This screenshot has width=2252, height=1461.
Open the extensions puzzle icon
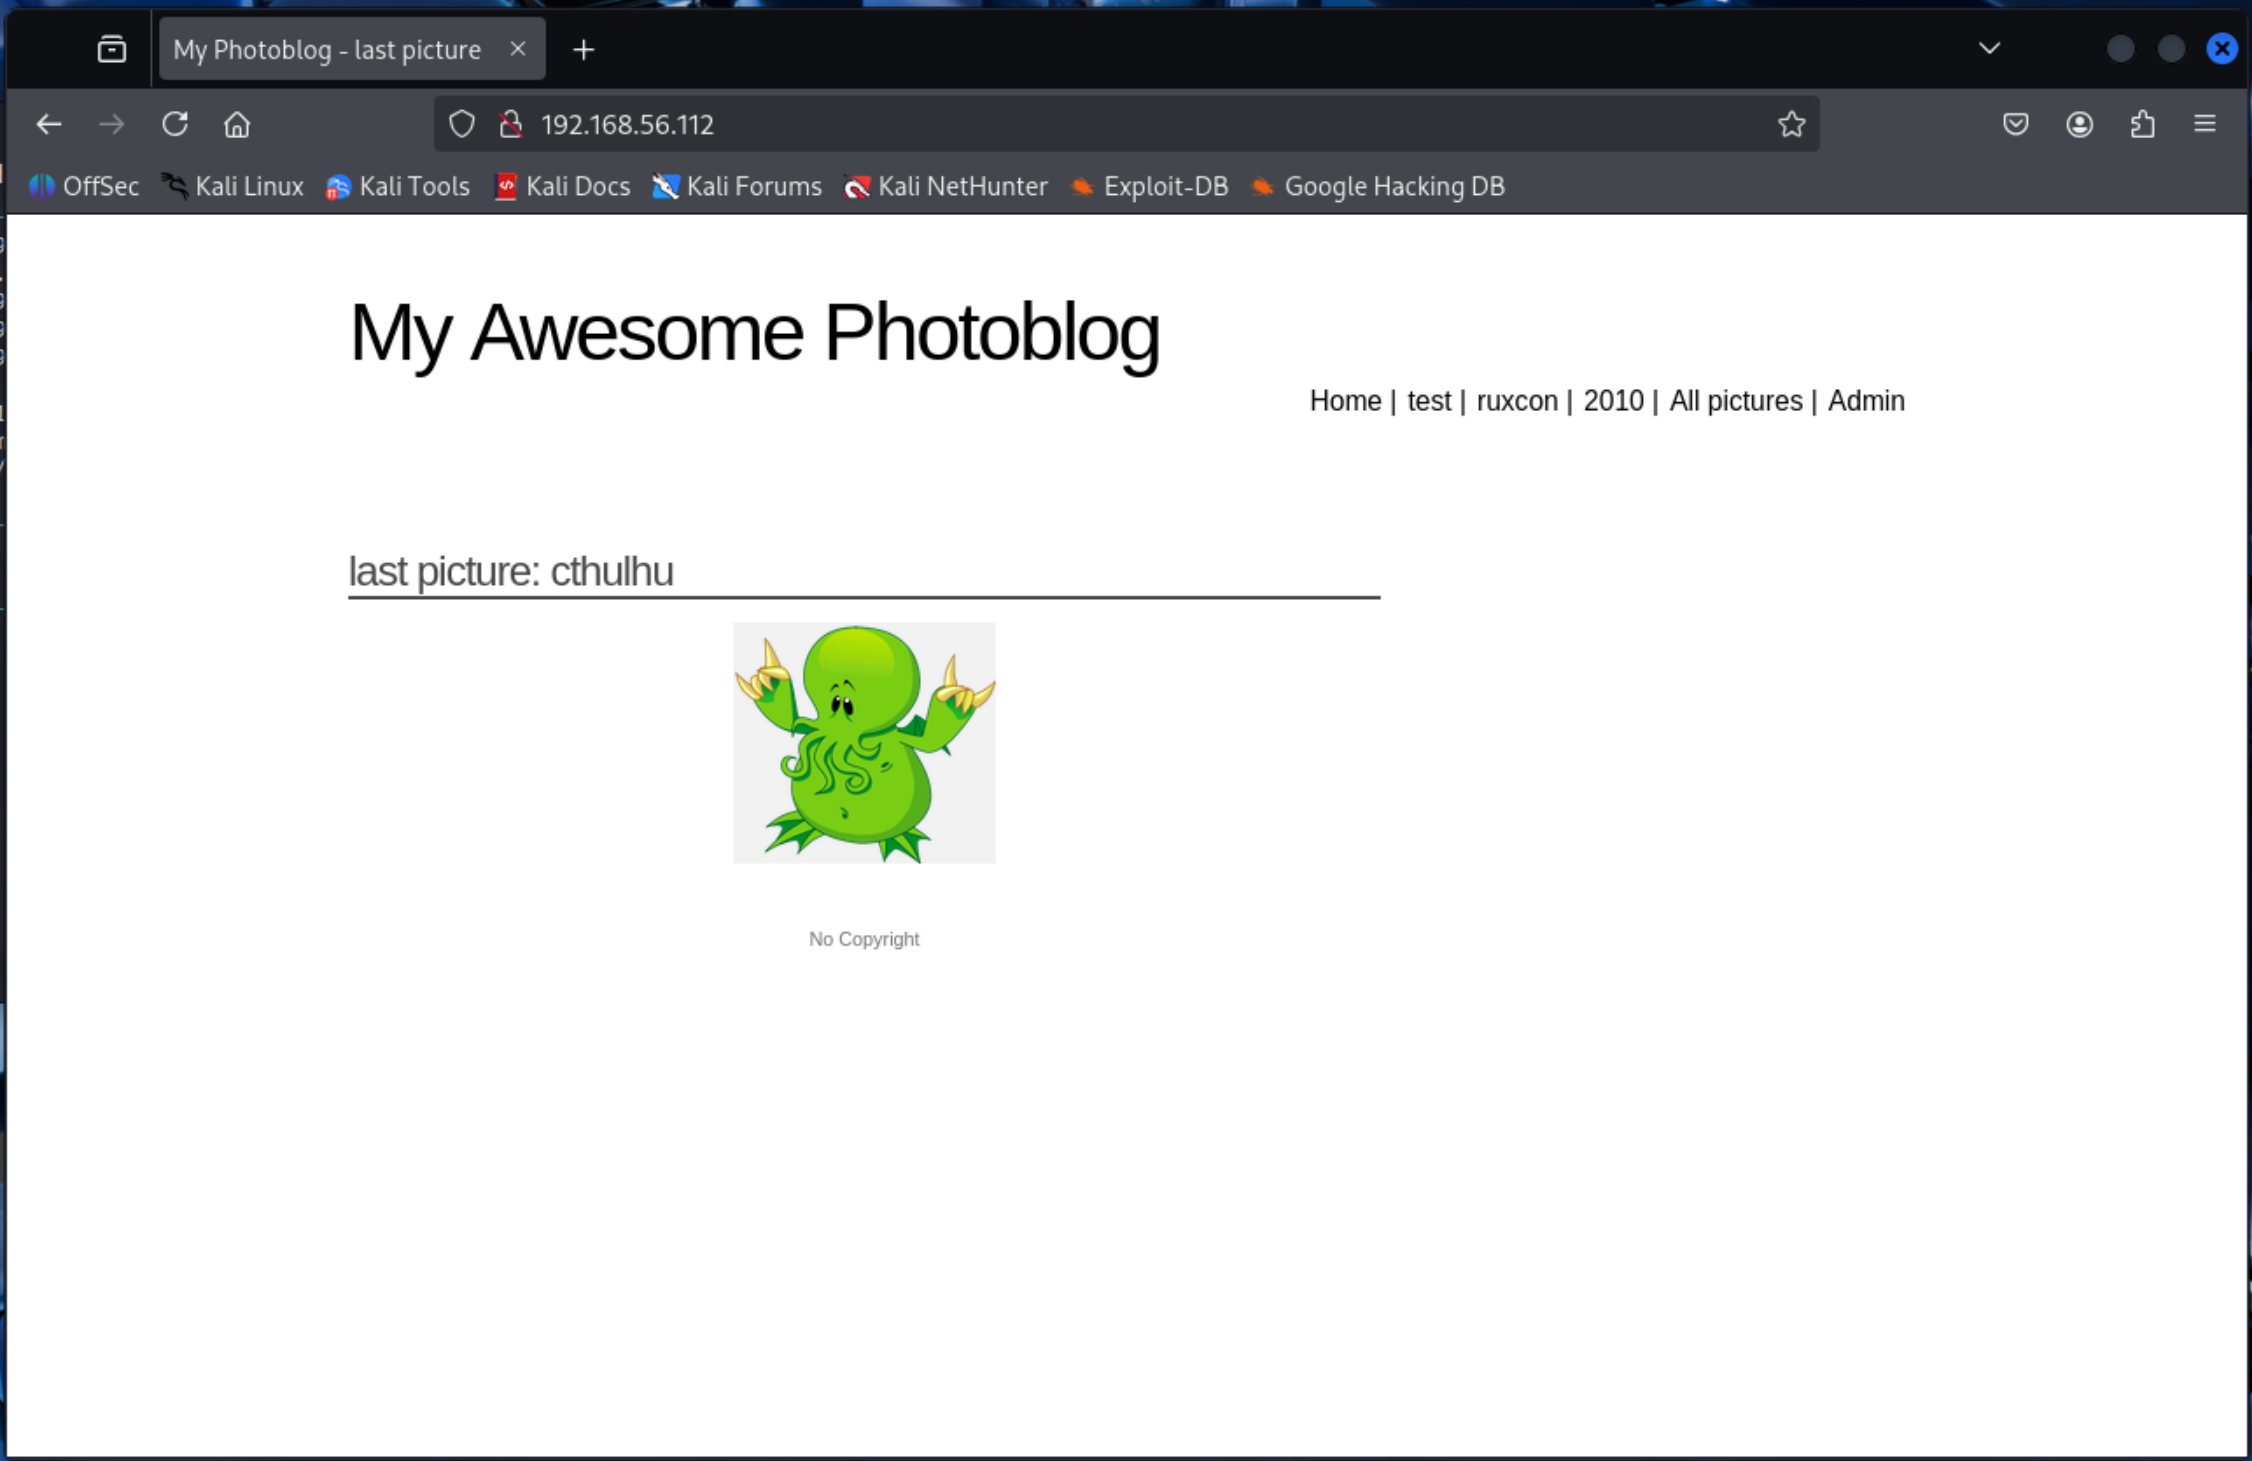tap(2142, 124)
